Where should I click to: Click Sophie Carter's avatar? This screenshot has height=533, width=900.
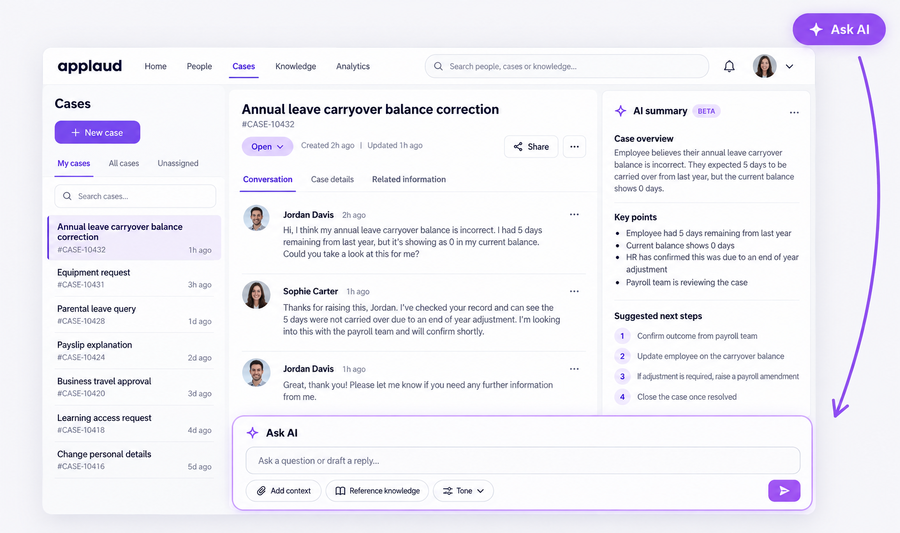pos(256,295)
